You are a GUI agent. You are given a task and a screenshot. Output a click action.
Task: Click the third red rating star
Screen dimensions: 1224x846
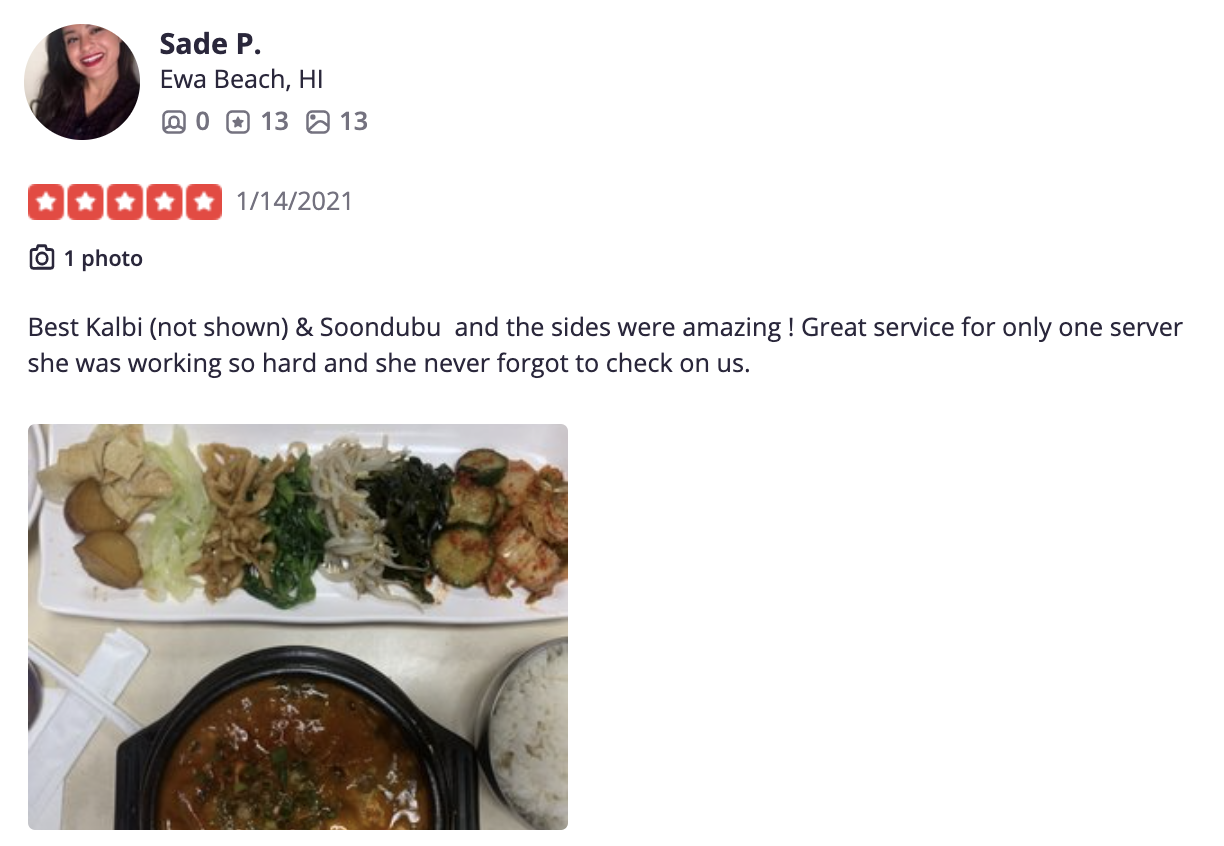pos(125,202)
